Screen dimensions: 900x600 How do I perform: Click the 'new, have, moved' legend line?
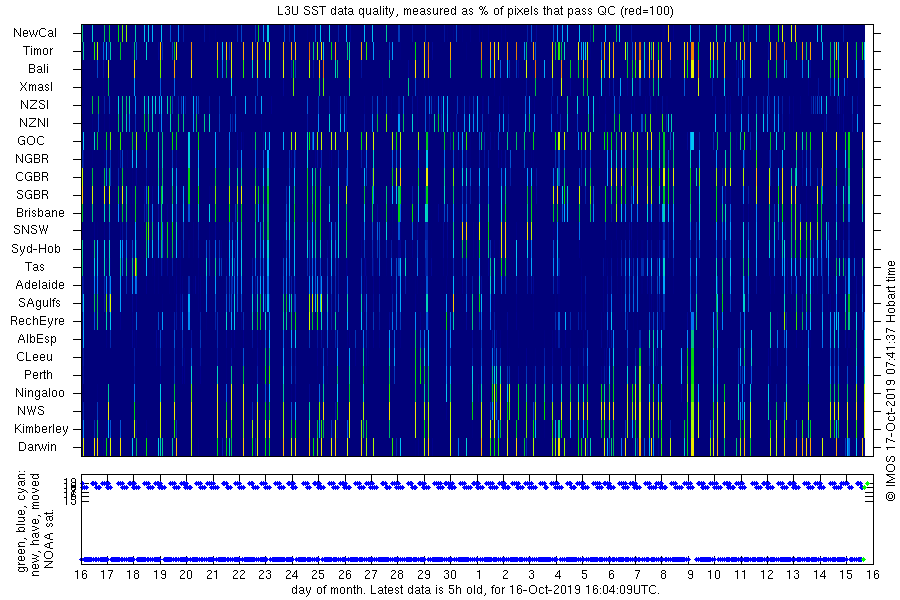click(35, 525)
